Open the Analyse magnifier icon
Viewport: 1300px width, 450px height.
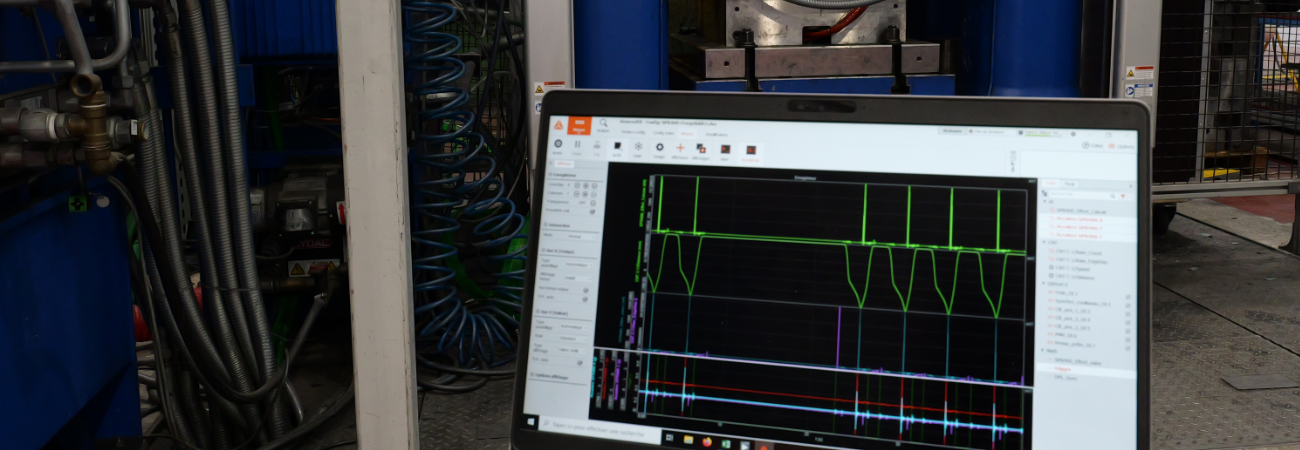click(603, 125)
